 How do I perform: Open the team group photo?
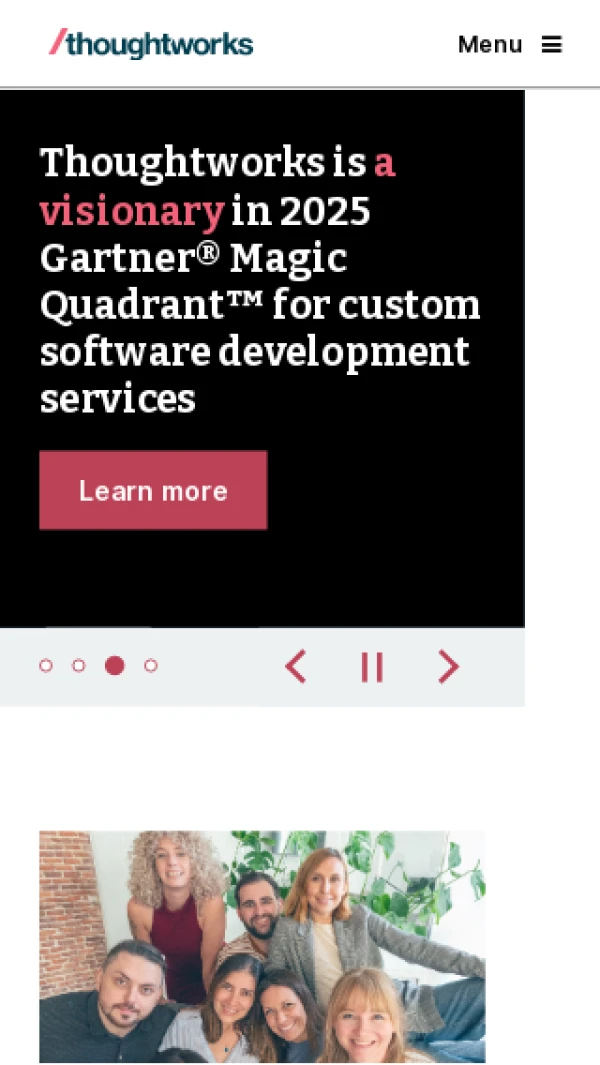(262, 947)
